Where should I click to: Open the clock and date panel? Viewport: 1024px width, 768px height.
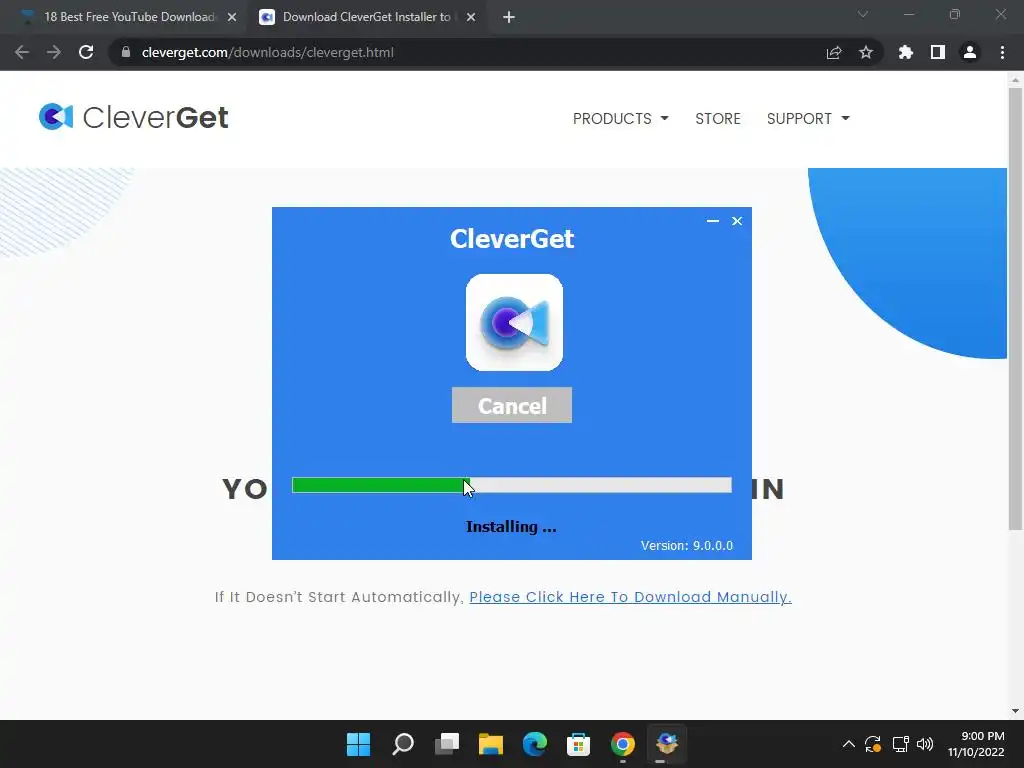click(976, 744)
